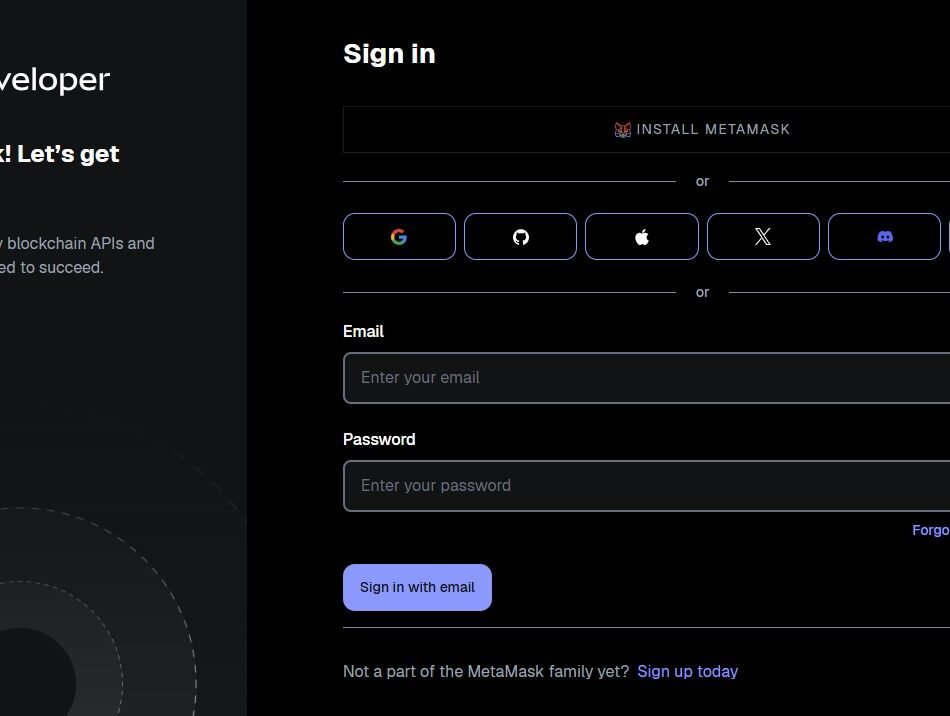Open the partially visible login option on the right
950x716 pixels.
945,236
